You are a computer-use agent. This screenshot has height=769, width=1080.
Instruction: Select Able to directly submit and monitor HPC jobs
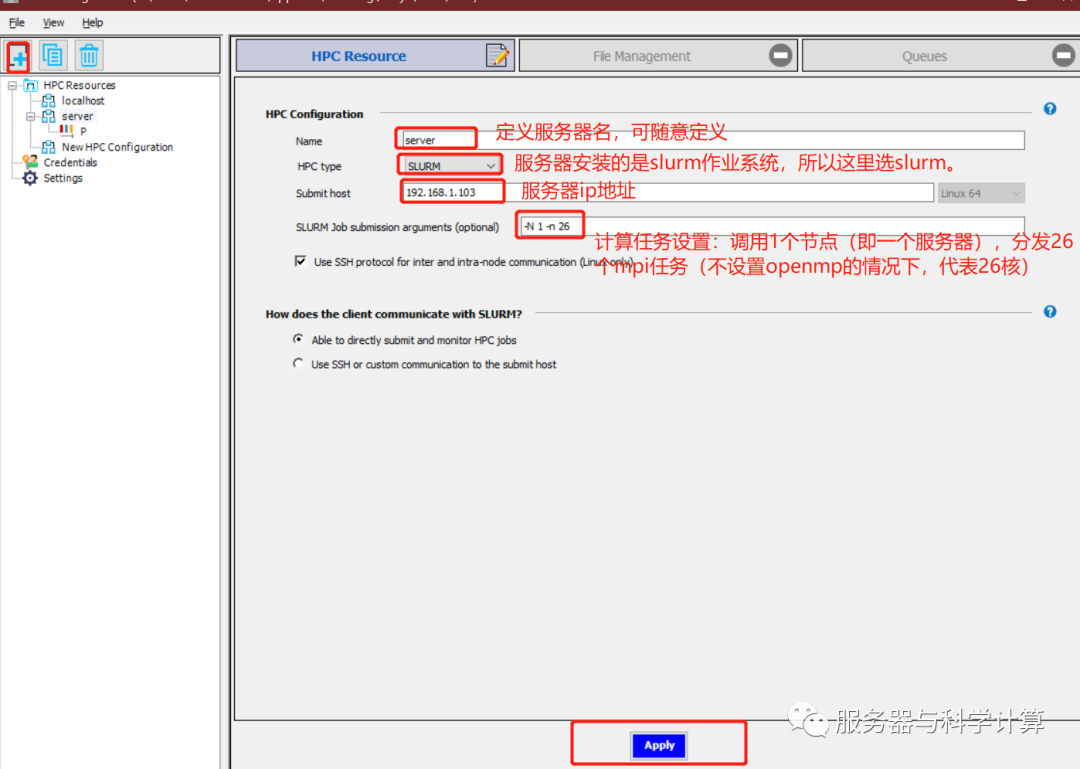(298, 339)
